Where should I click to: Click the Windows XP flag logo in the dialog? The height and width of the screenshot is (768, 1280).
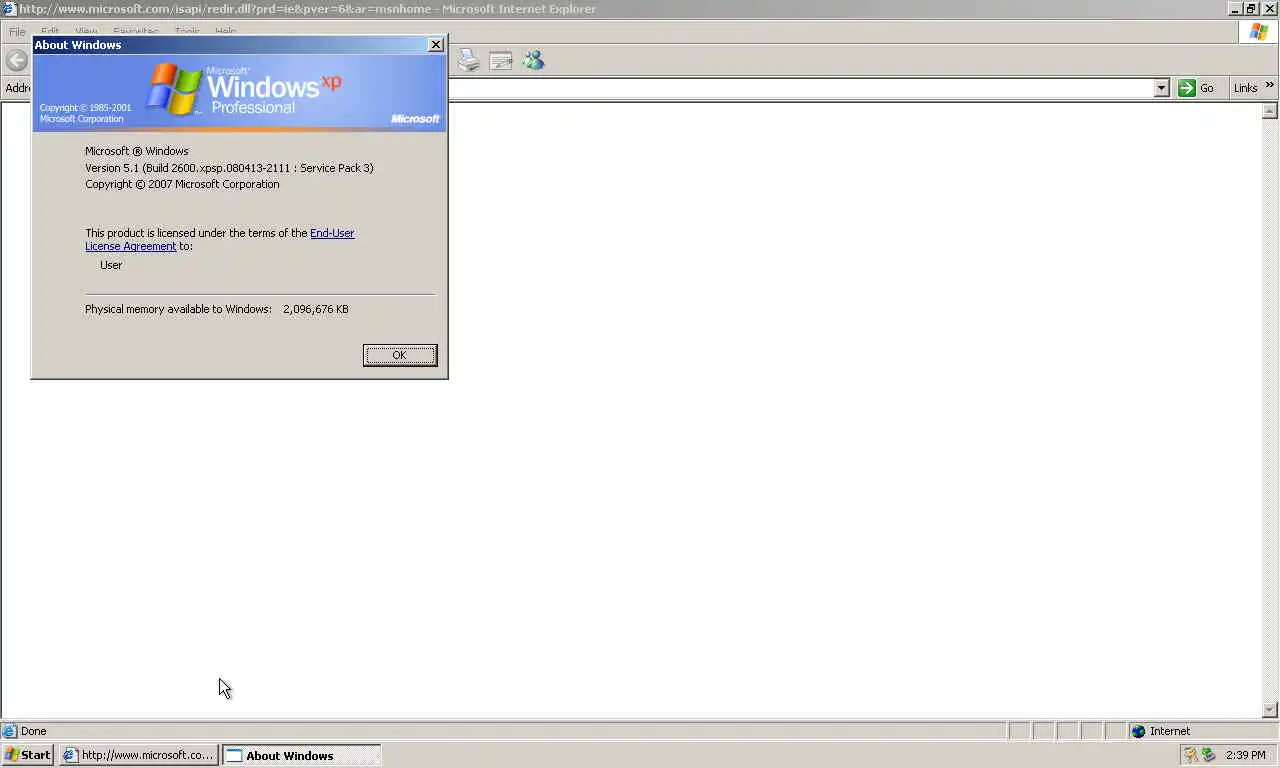coord(174,88)
